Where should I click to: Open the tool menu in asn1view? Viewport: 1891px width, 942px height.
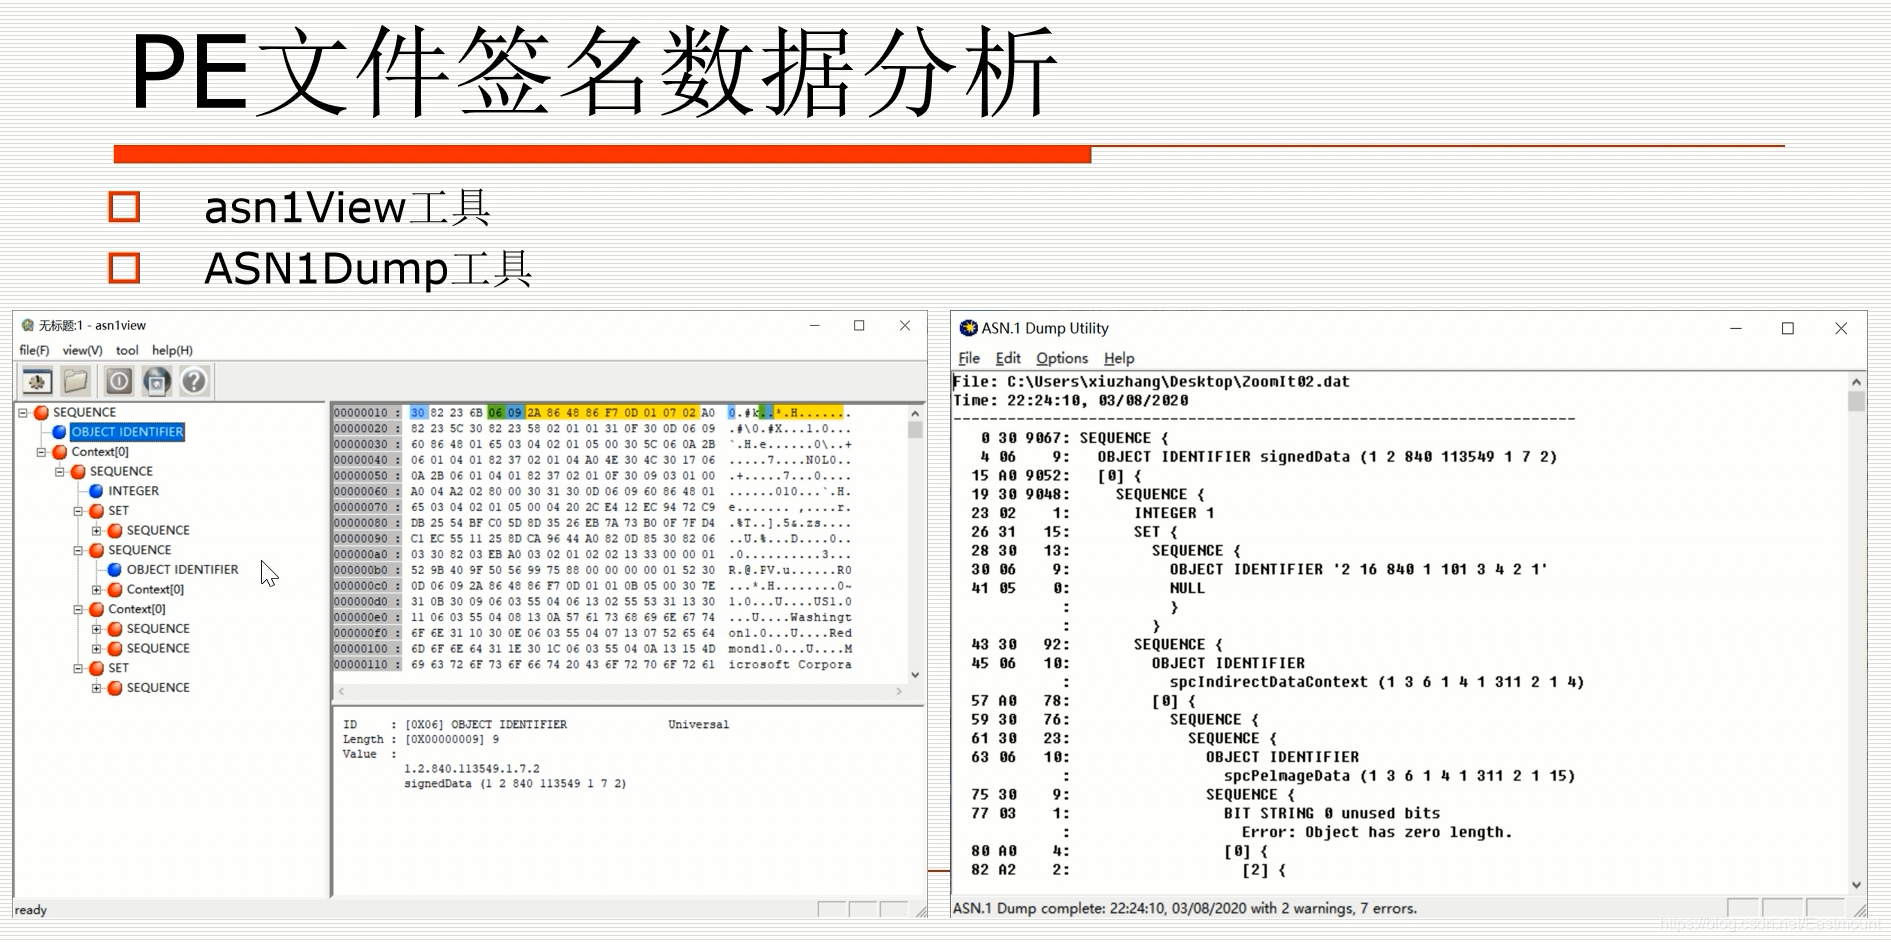(127, 350)
